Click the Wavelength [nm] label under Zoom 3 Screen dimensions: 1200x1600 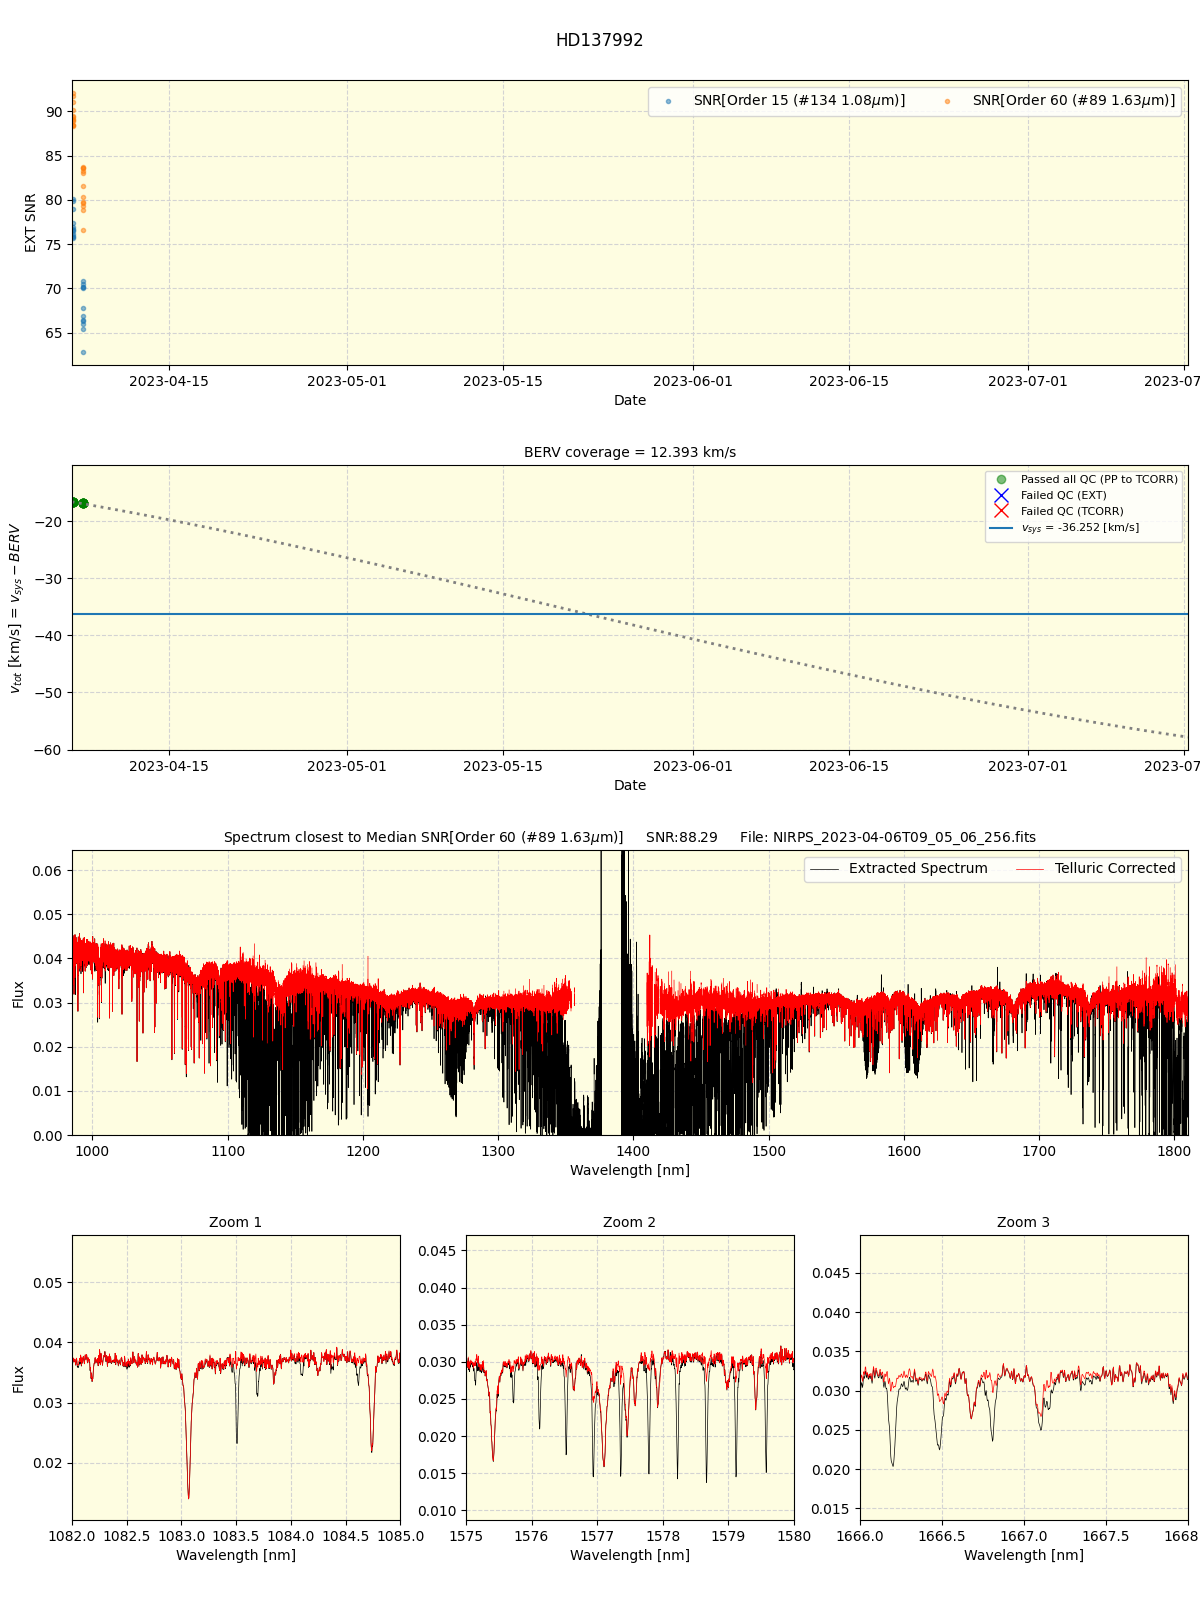1024,1555
